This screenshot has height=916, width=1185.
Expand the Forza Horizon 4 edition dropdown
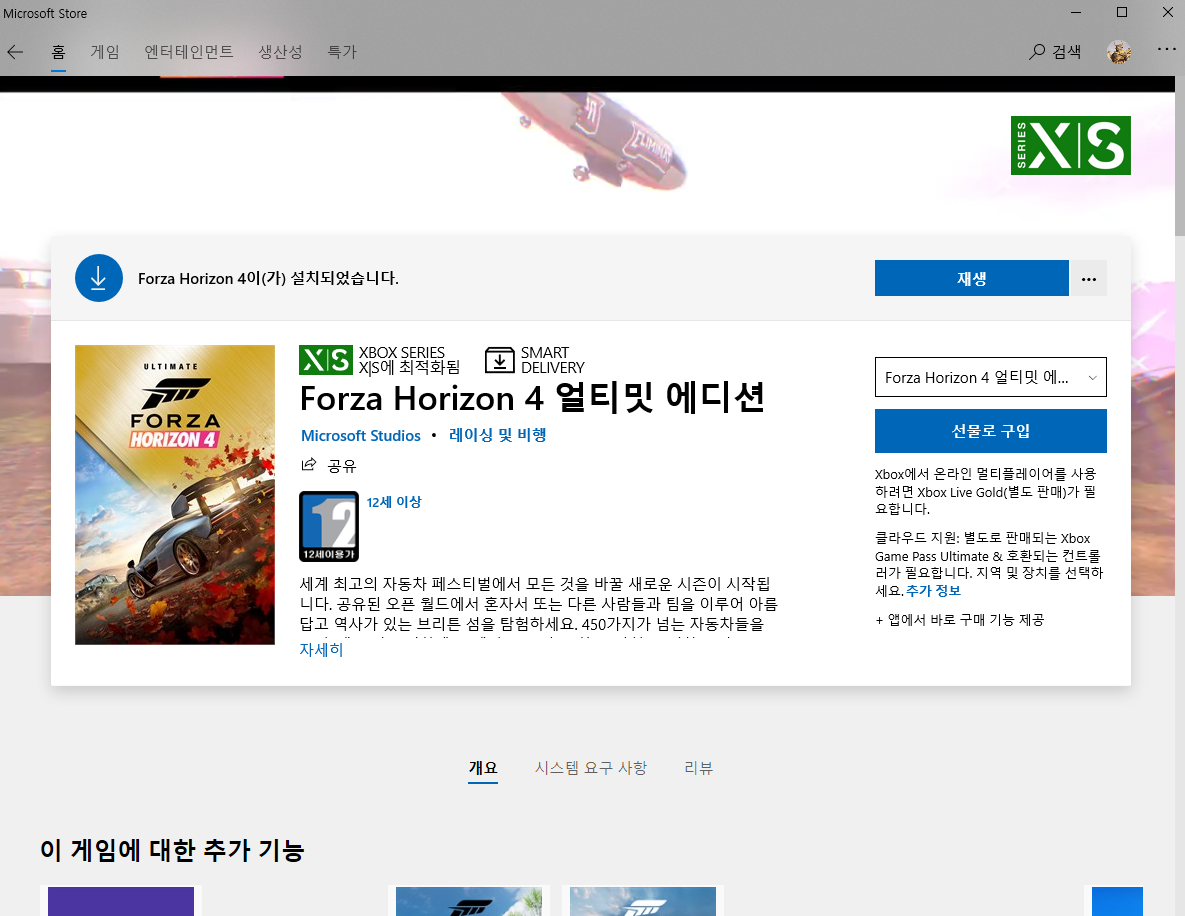coord(991,377)
